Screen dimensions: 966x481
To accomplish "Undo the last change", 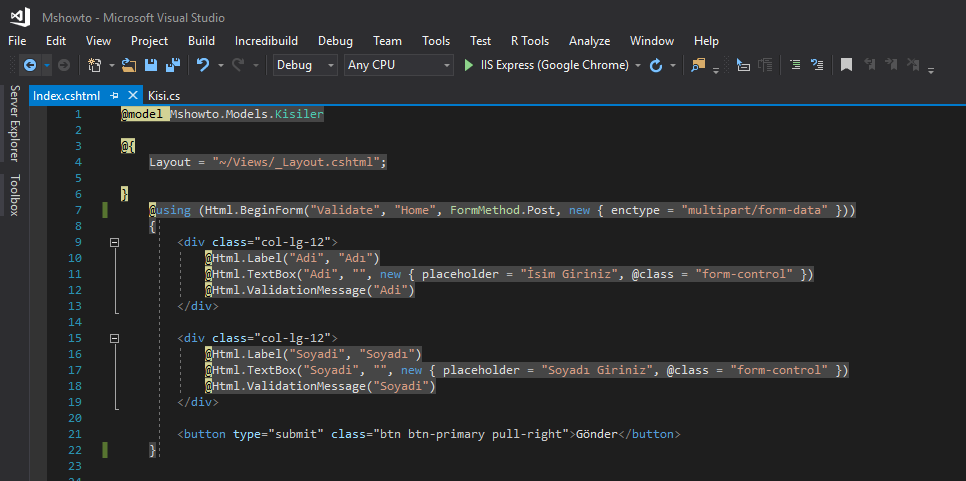I will [x=203, y=65].
